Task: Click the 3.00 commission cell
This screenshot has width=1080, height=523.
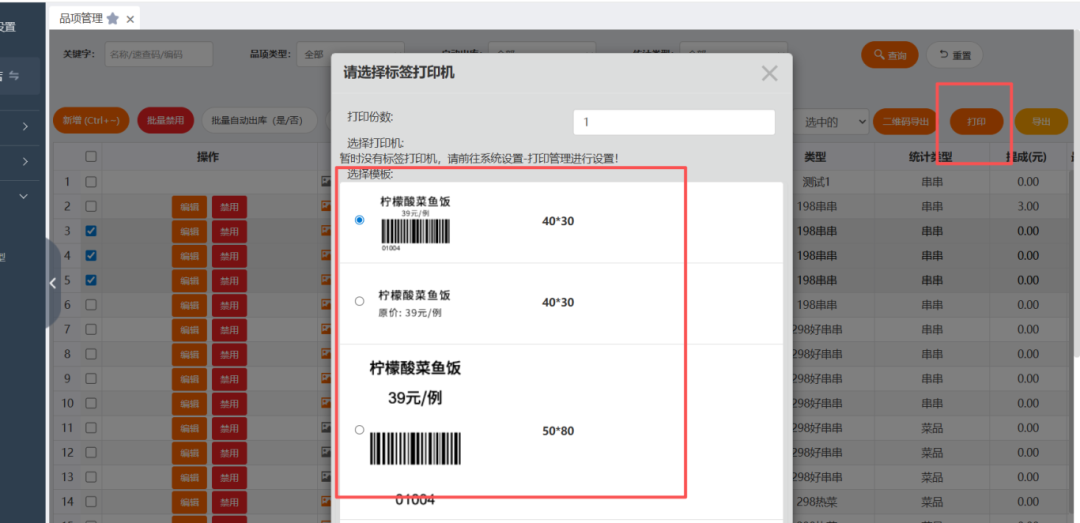Action: pos(1028,207)
